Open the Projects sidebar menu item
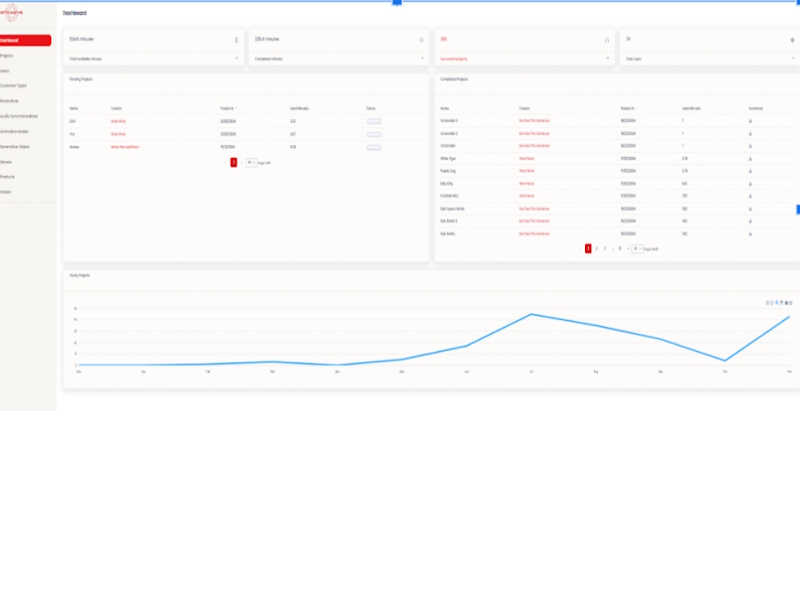Viewport: 800px width, 600px height. point(8,56)
